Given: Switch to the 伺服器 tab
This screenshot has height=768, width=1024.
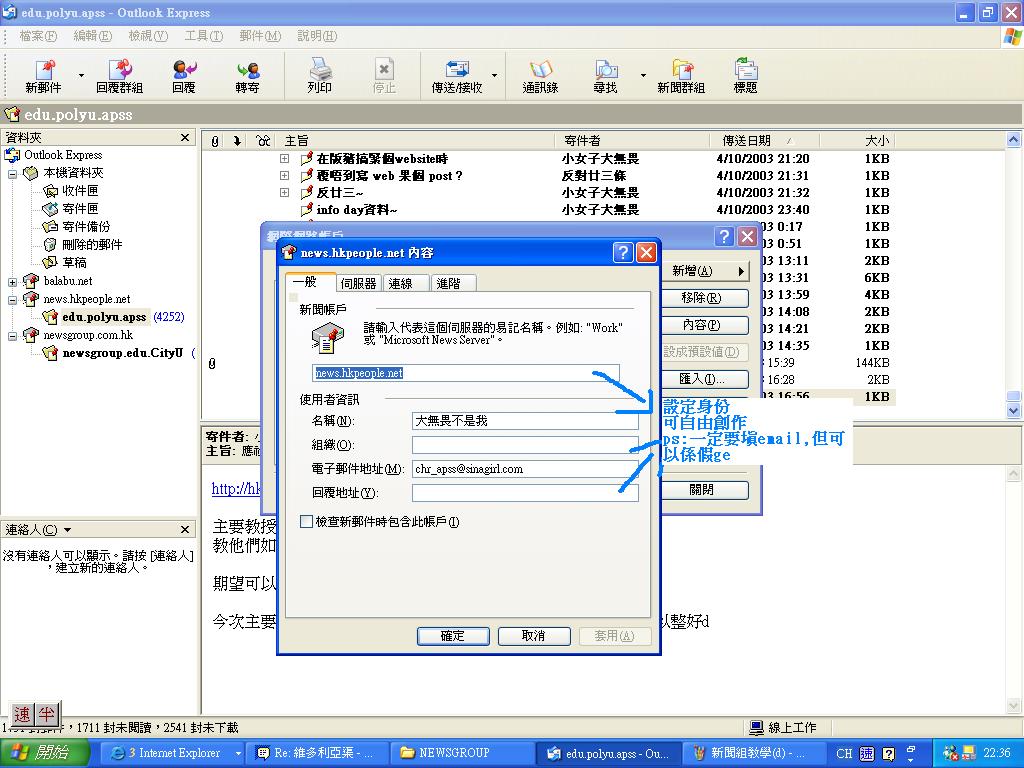Looking at the screenshot, I should (x=359, y=283).
